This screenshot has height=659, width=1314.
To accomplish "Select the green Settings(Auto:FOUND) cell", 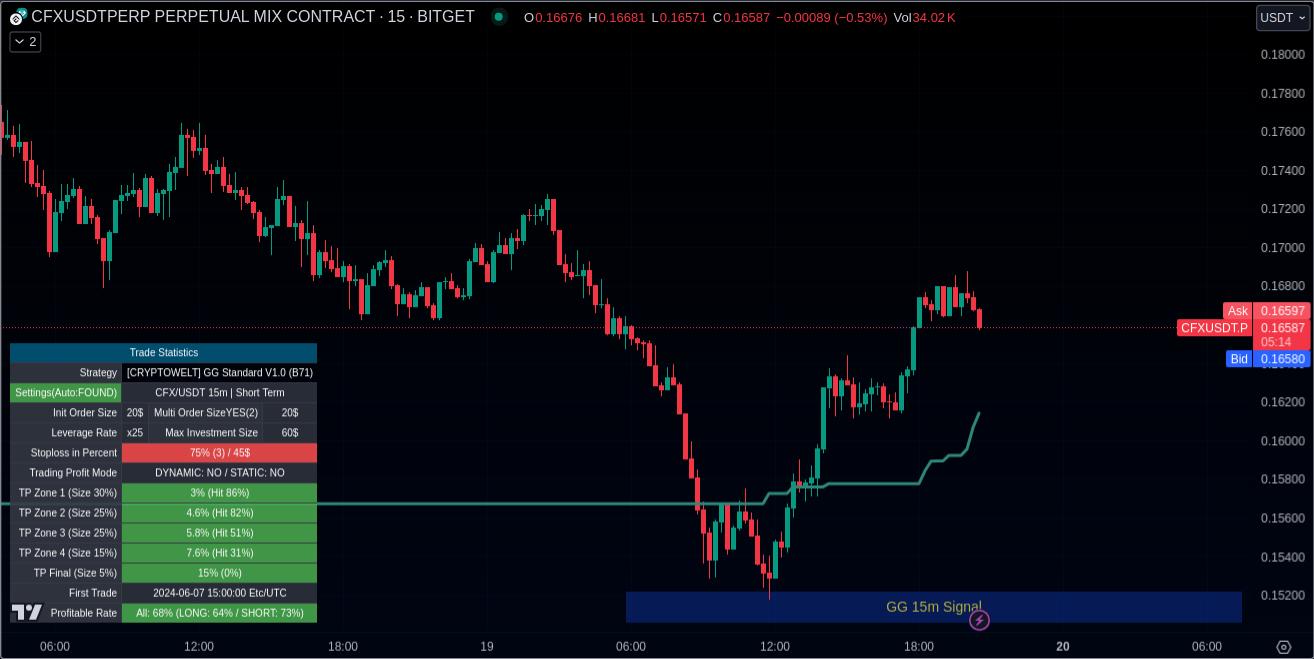I will point(66,393).
